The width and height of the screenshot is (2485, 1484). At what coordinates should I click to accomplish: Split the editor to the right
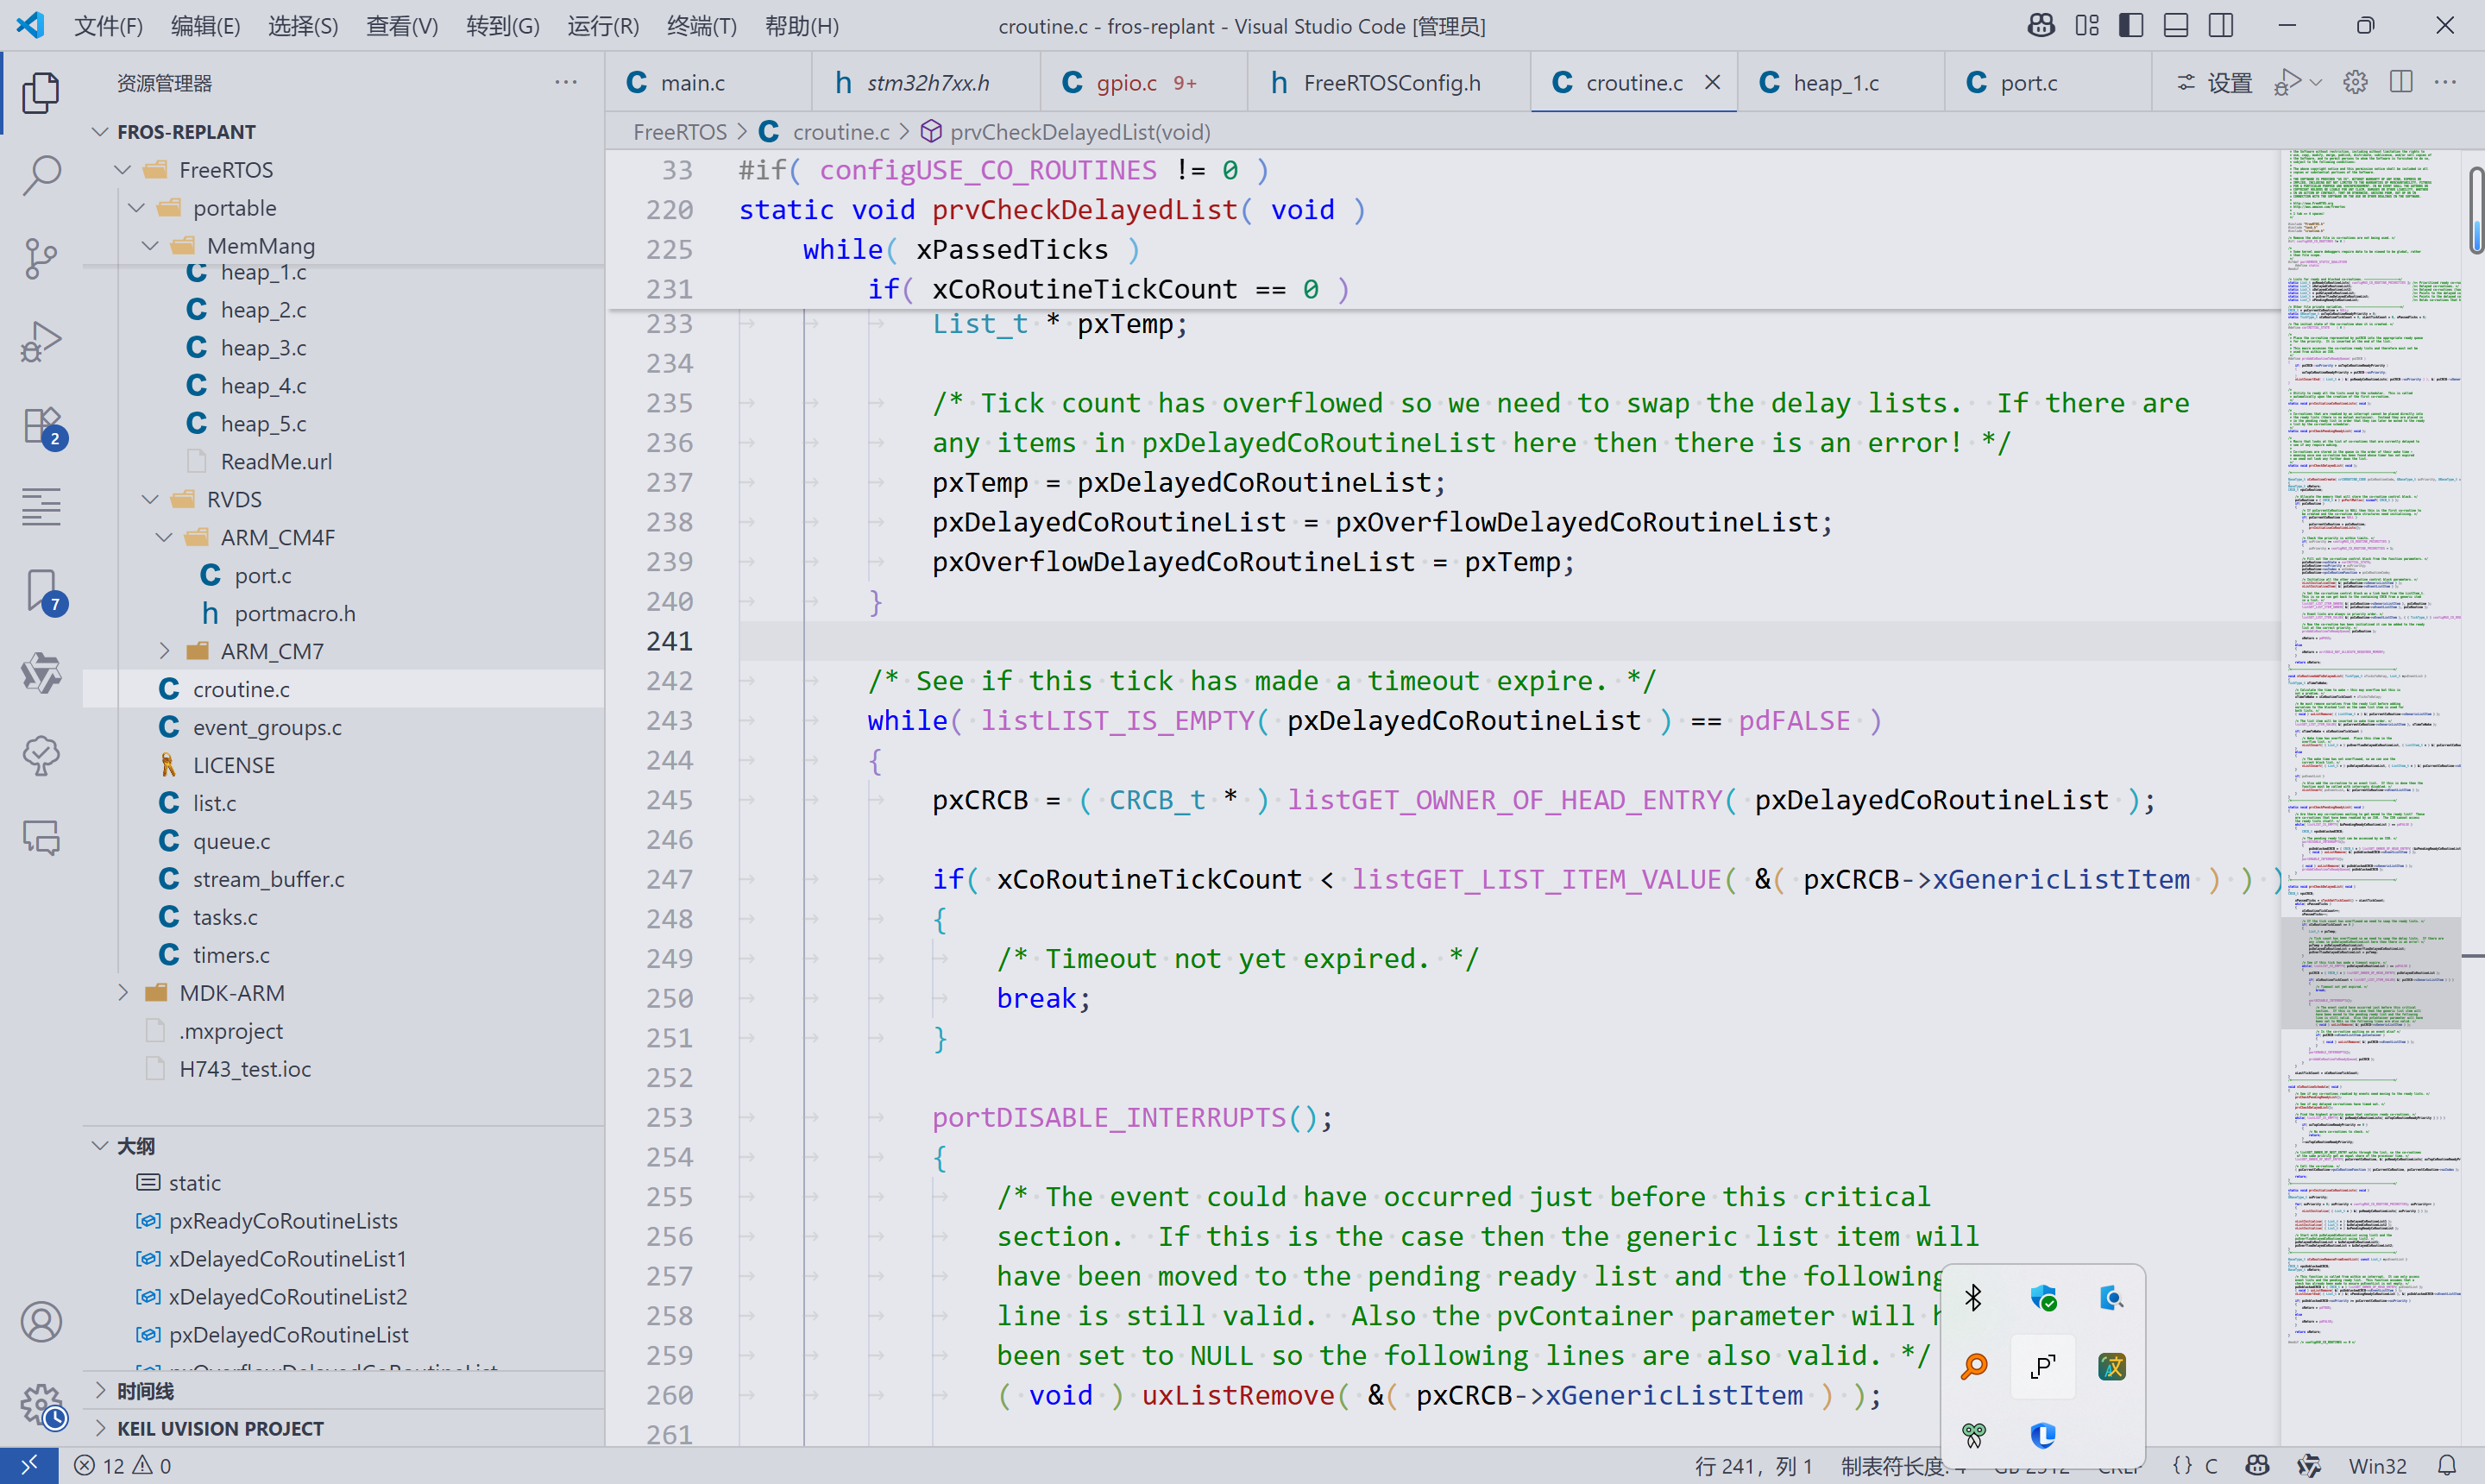tap(2401, 82)
